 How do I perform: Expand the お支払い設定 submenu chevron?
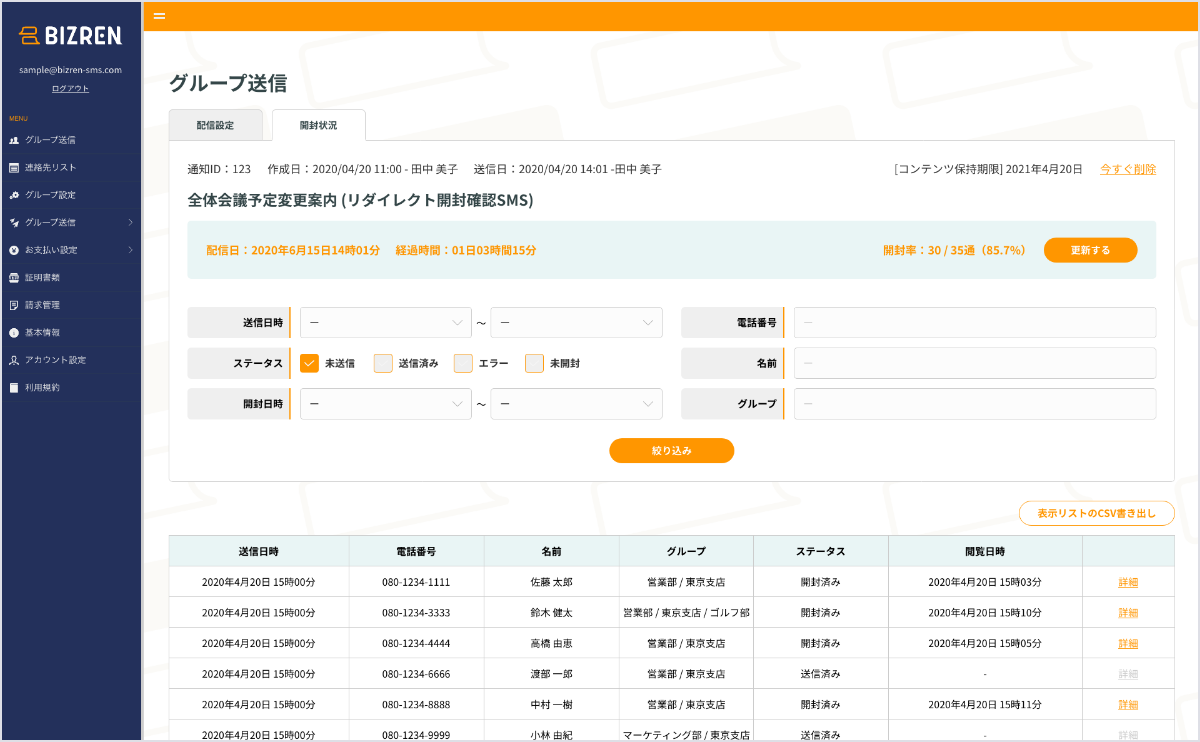coord(131,250)
